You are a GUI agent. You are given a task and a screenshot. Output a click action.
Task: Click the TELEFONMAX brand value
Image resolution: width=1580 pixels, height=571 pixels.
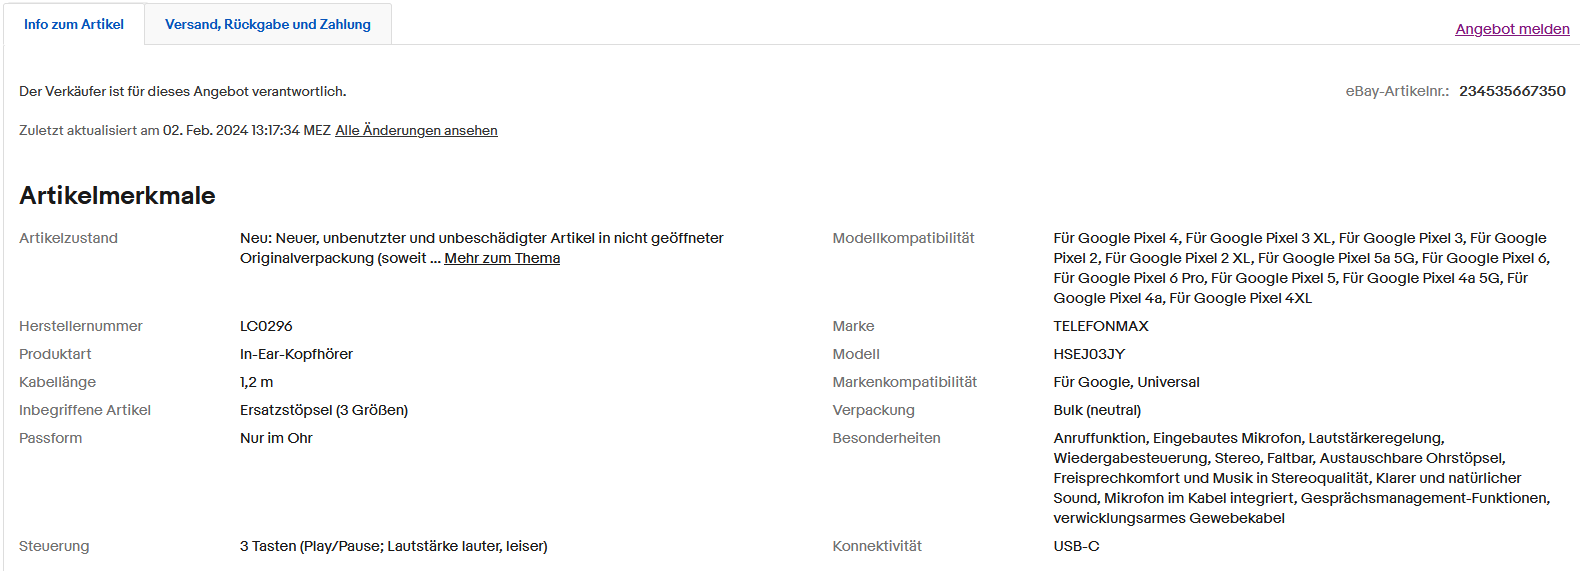(1100, 326)
